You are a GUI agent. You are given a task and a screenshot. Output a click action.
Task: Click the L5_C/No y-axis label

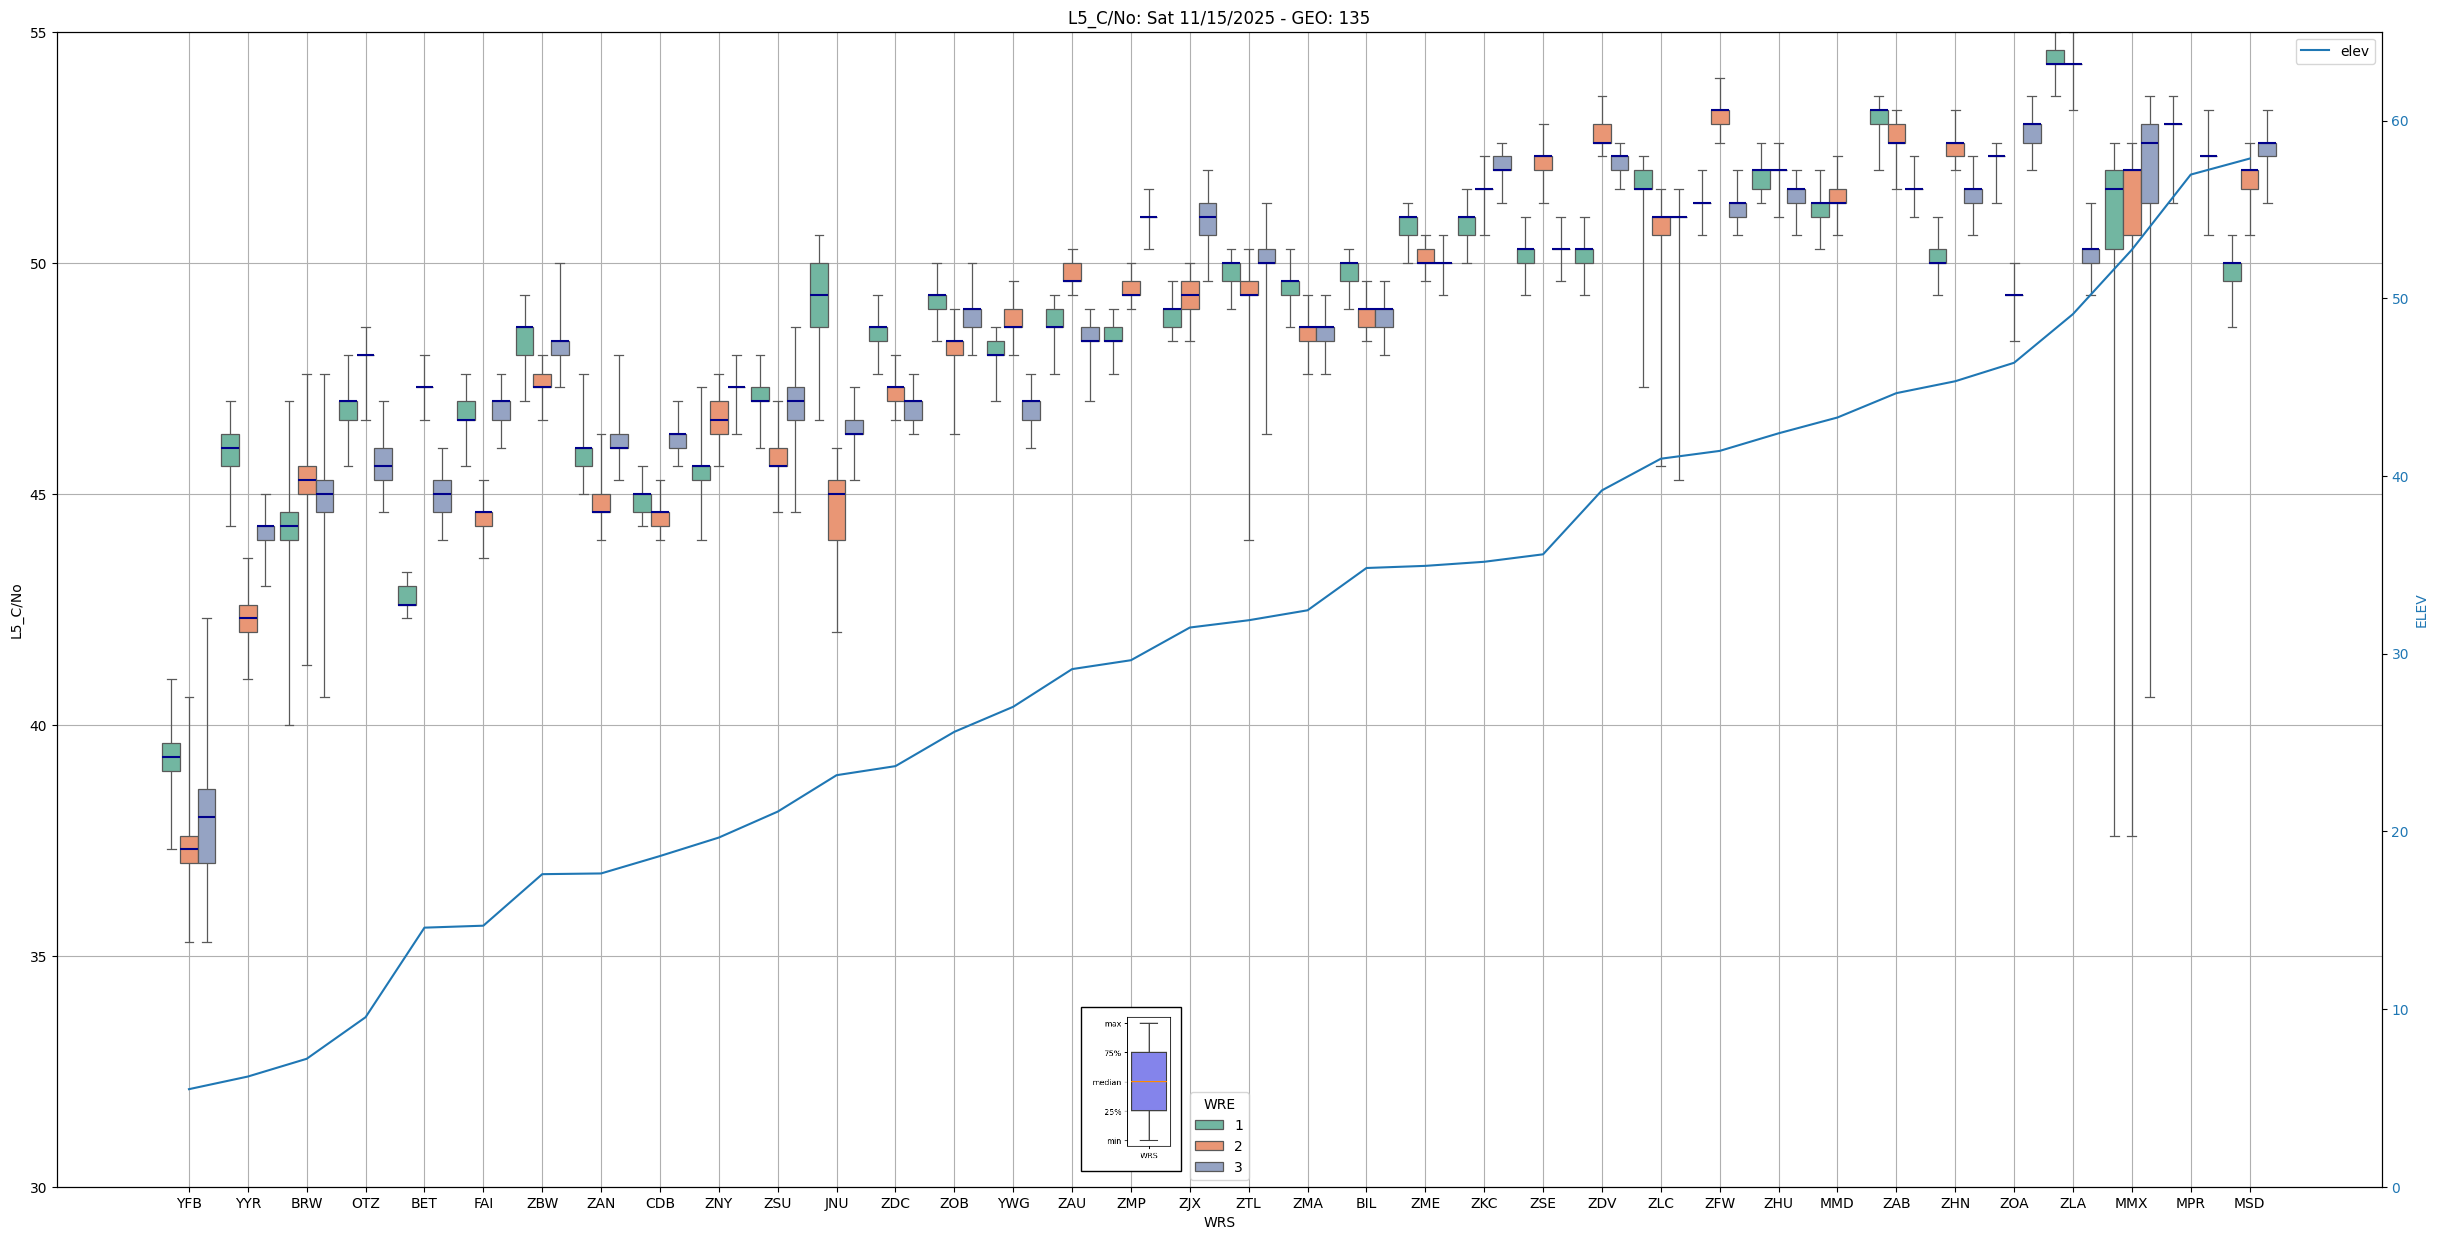click(x=16, y=611)
